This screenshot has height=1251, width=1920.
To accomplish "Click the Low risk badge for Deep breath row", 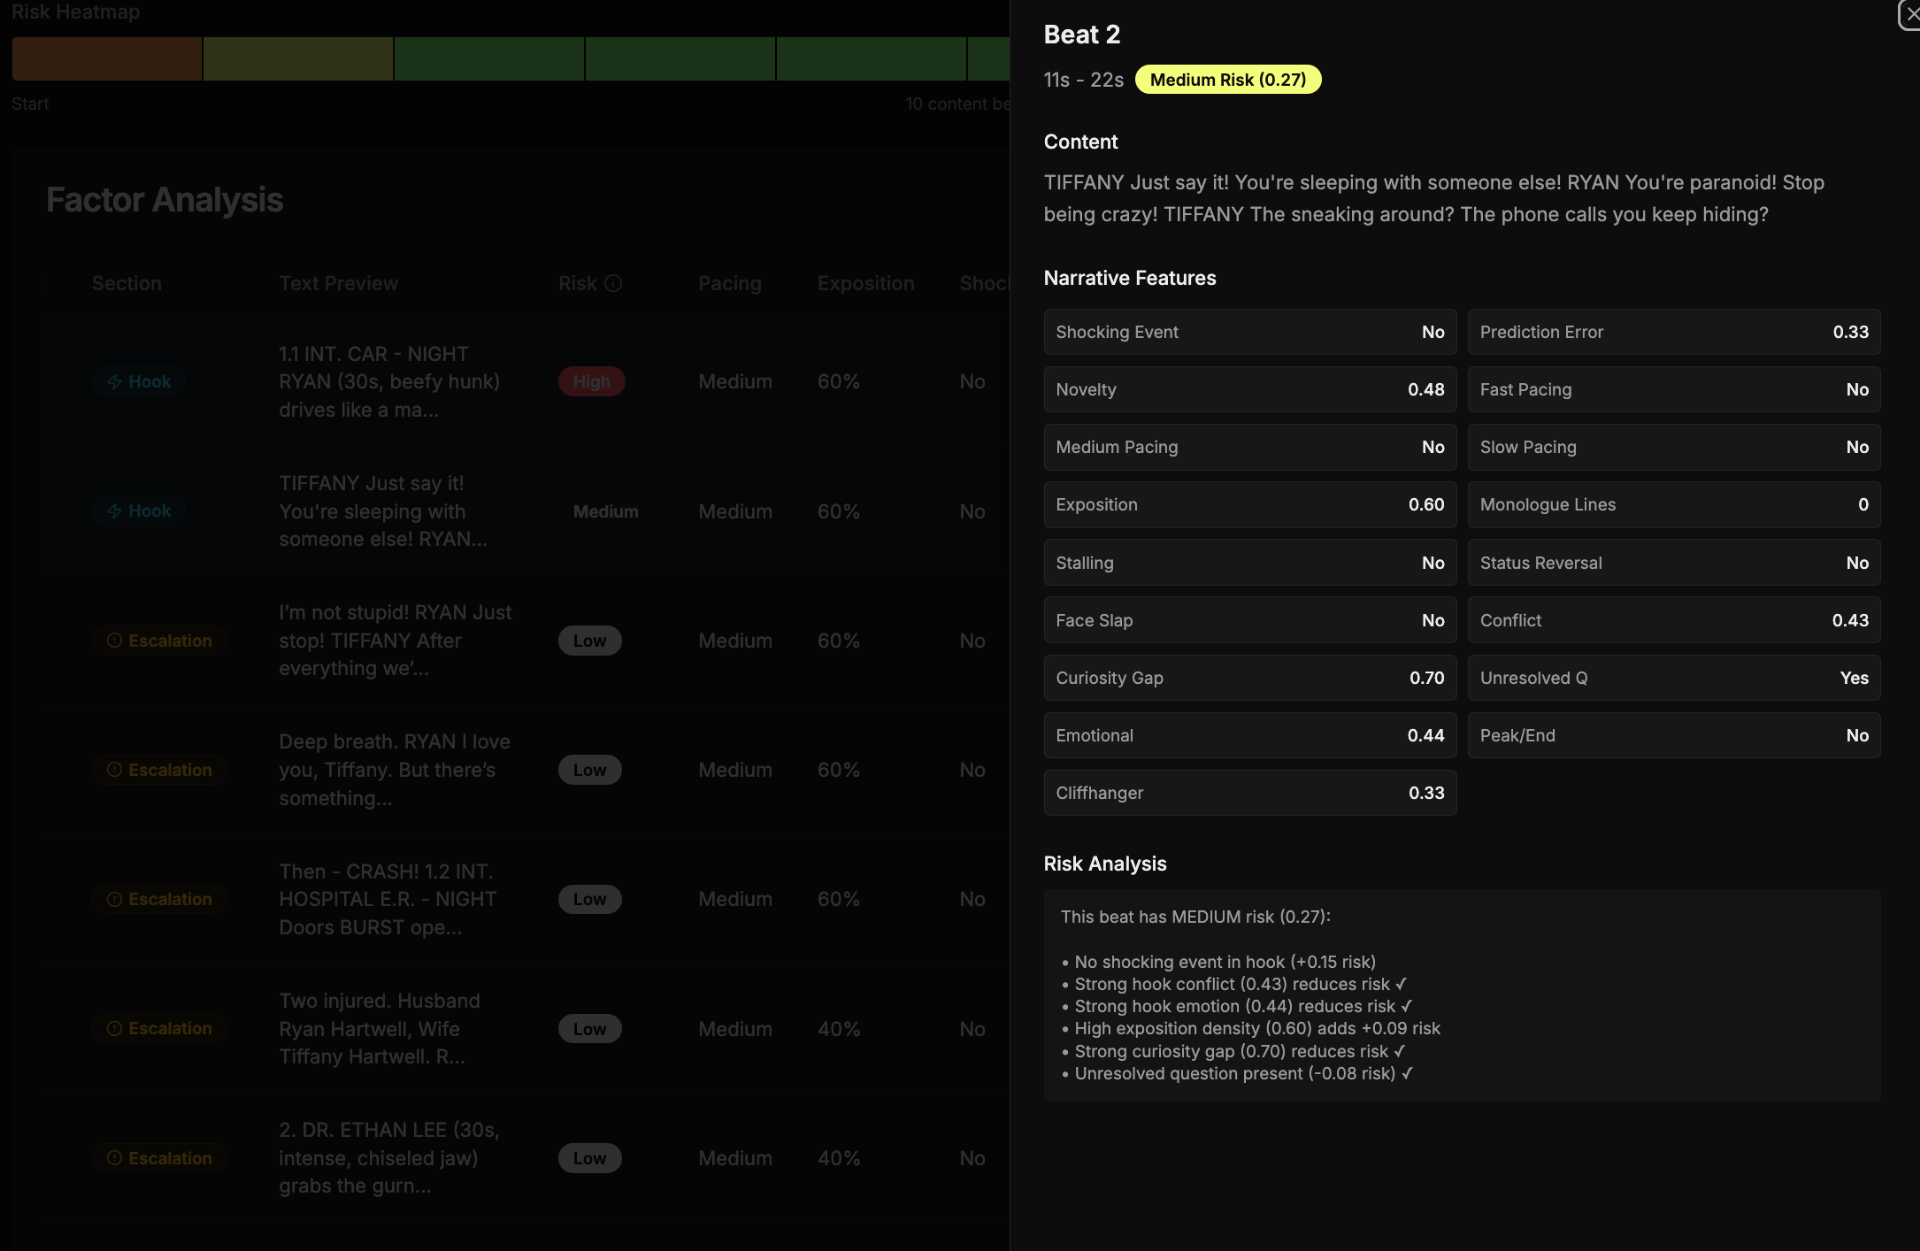I will 589,770.
